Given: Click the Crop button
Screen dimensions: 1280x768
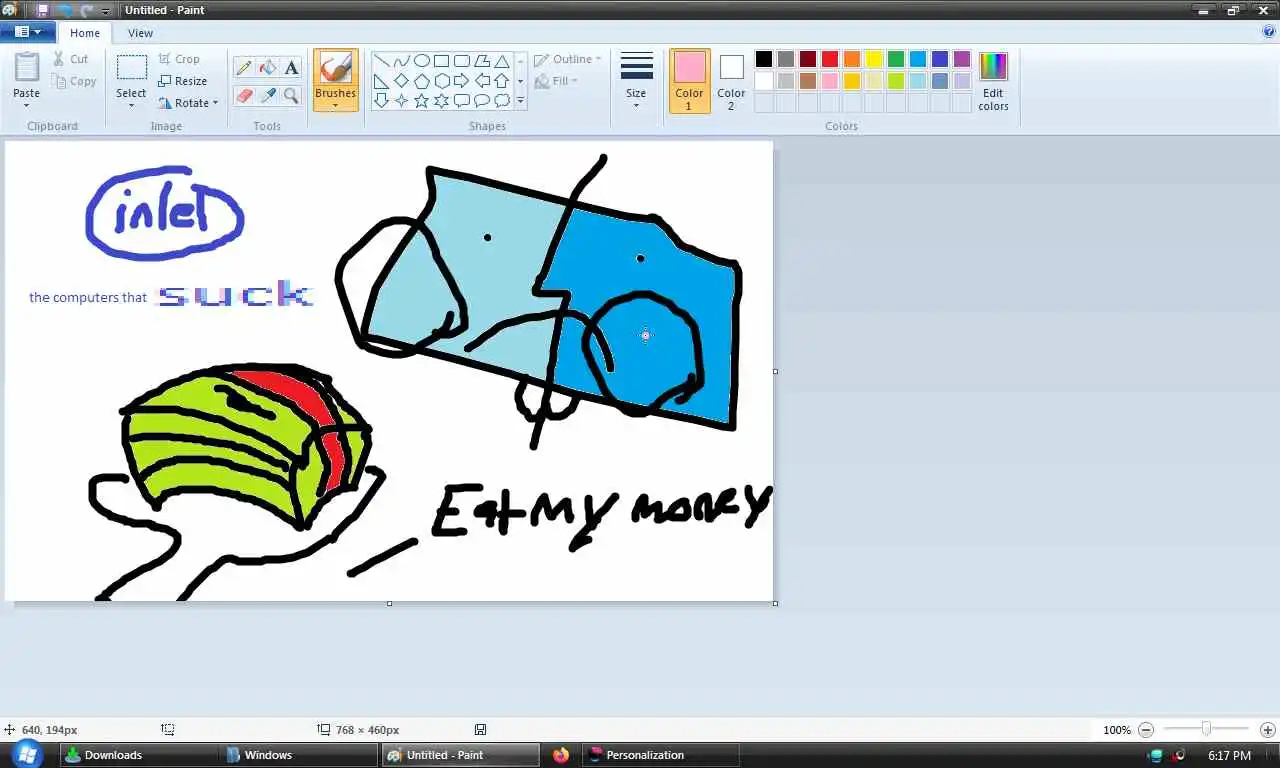Looking at the screenshot, I should 179,59.
